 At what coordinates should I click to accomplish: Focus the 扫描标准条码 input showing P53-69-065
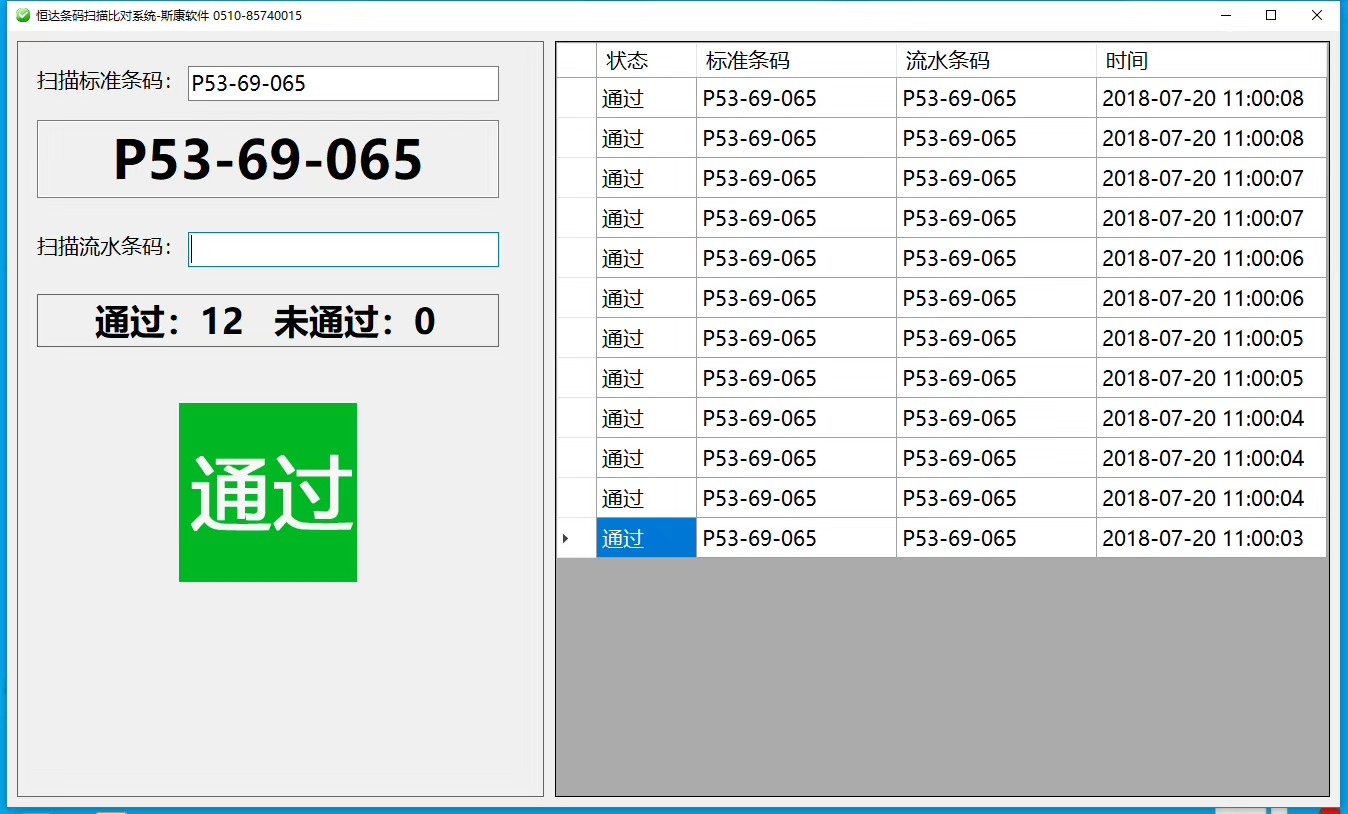[x=343, y=83]
